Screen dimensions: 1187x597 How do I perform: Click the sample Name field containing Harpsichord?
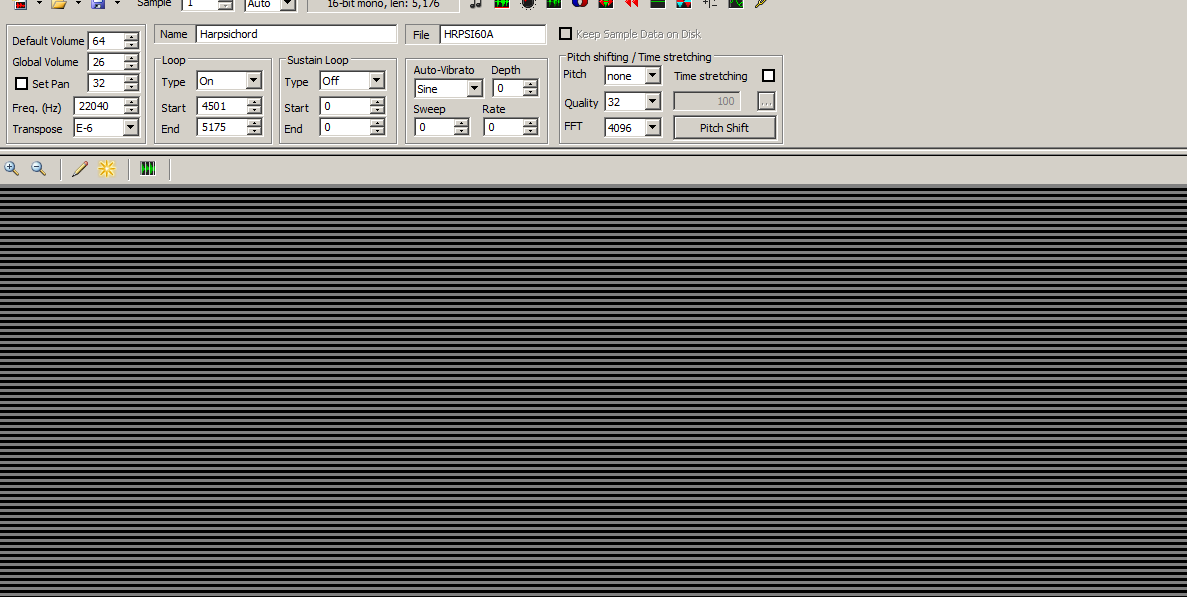pyautogui.click(x=296, y=34)
